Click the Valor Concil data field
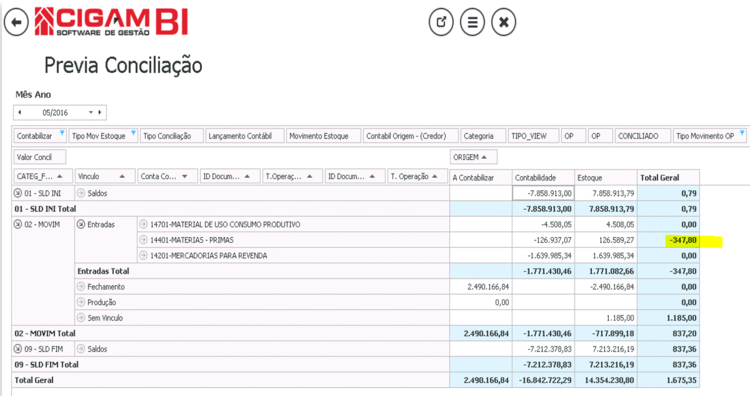This screenshot has height=396, width=750. (40, 157)
